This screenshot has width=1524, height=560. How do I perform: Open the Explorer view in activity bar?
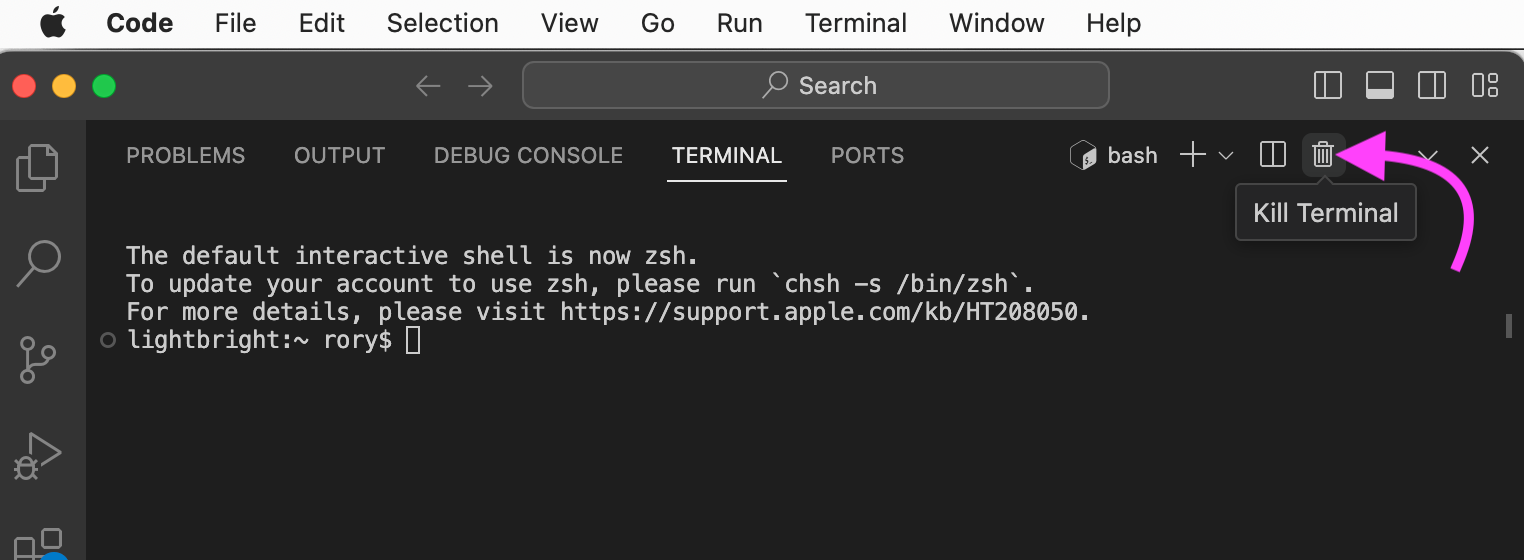(38, 168)
